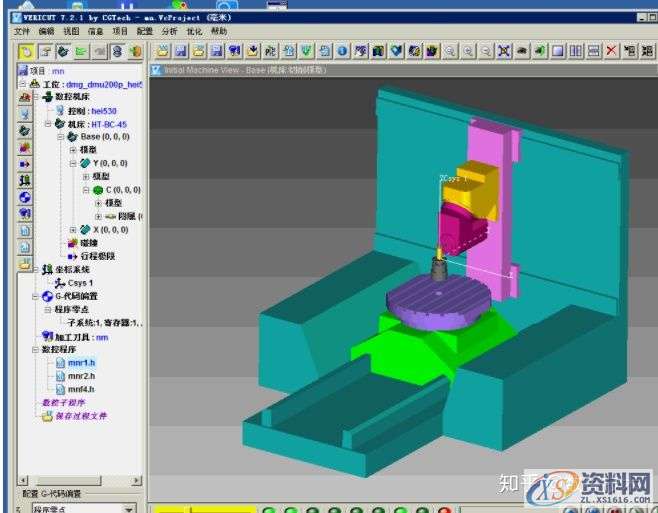Open the 分析 menu
Screen dimensions: 658x513
[169, 31]
